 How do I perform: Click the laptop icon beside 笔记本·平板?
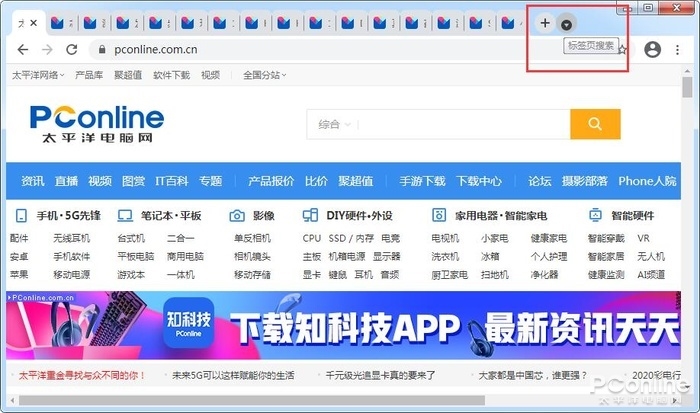tap(125, 215)
